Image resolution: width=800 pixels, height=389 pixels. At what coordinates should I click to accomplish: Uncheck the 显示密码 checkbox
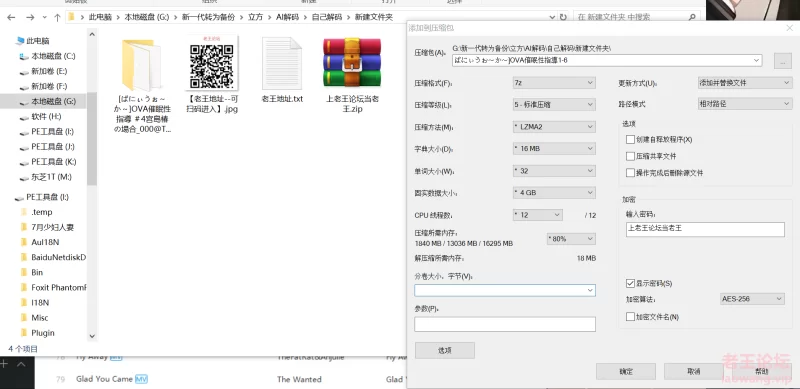630,283
